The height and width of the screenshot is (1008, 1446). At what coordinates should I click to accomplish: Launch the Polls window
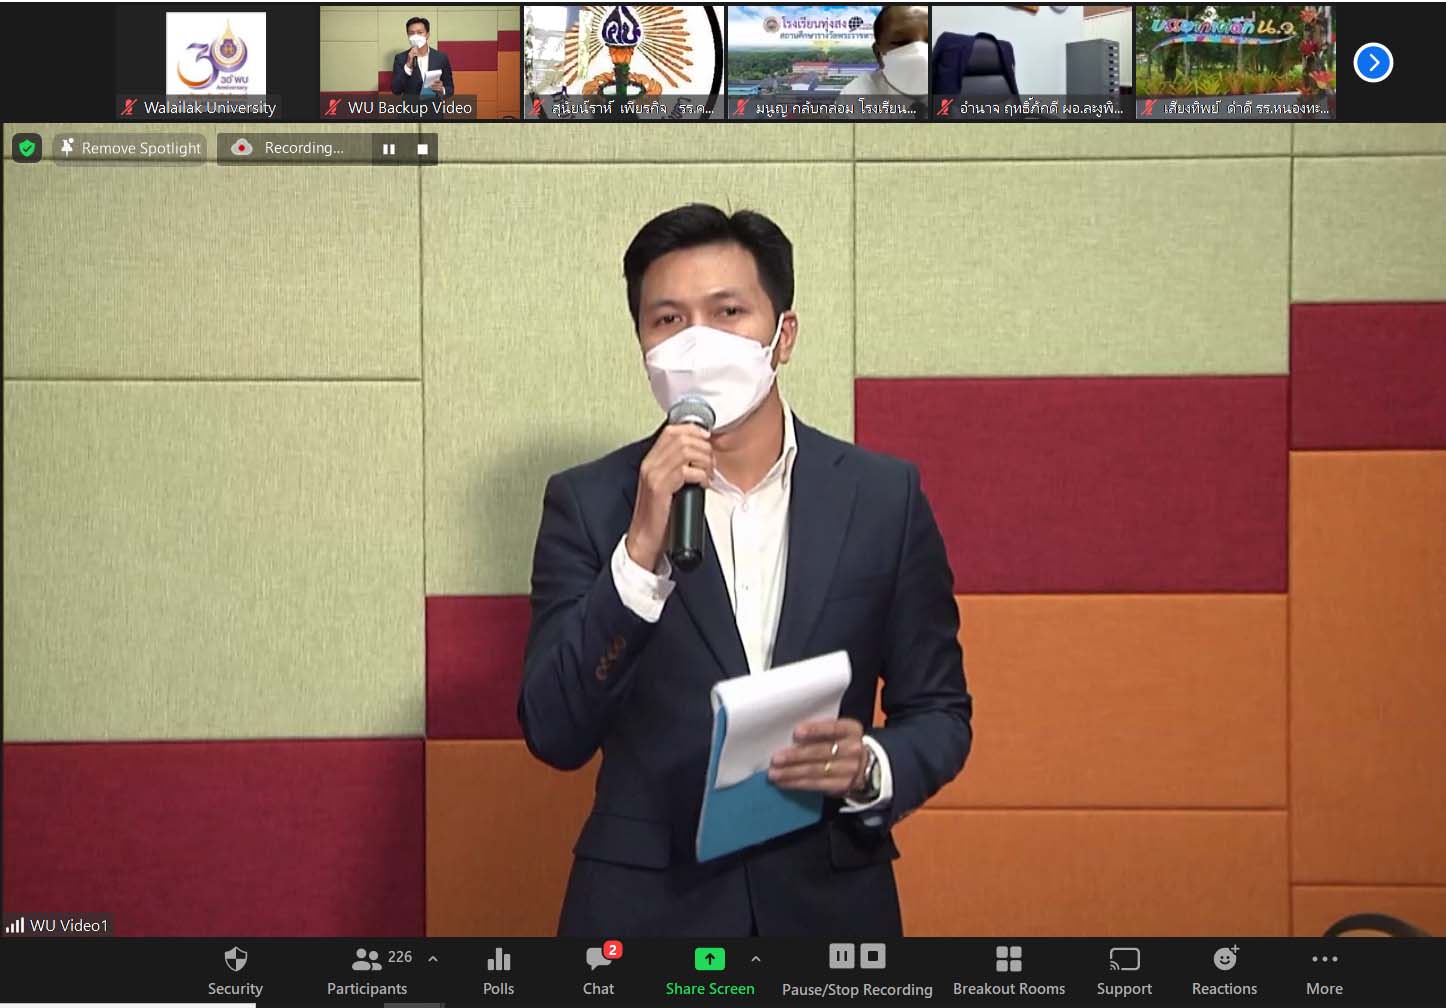[x=498, y=970]
